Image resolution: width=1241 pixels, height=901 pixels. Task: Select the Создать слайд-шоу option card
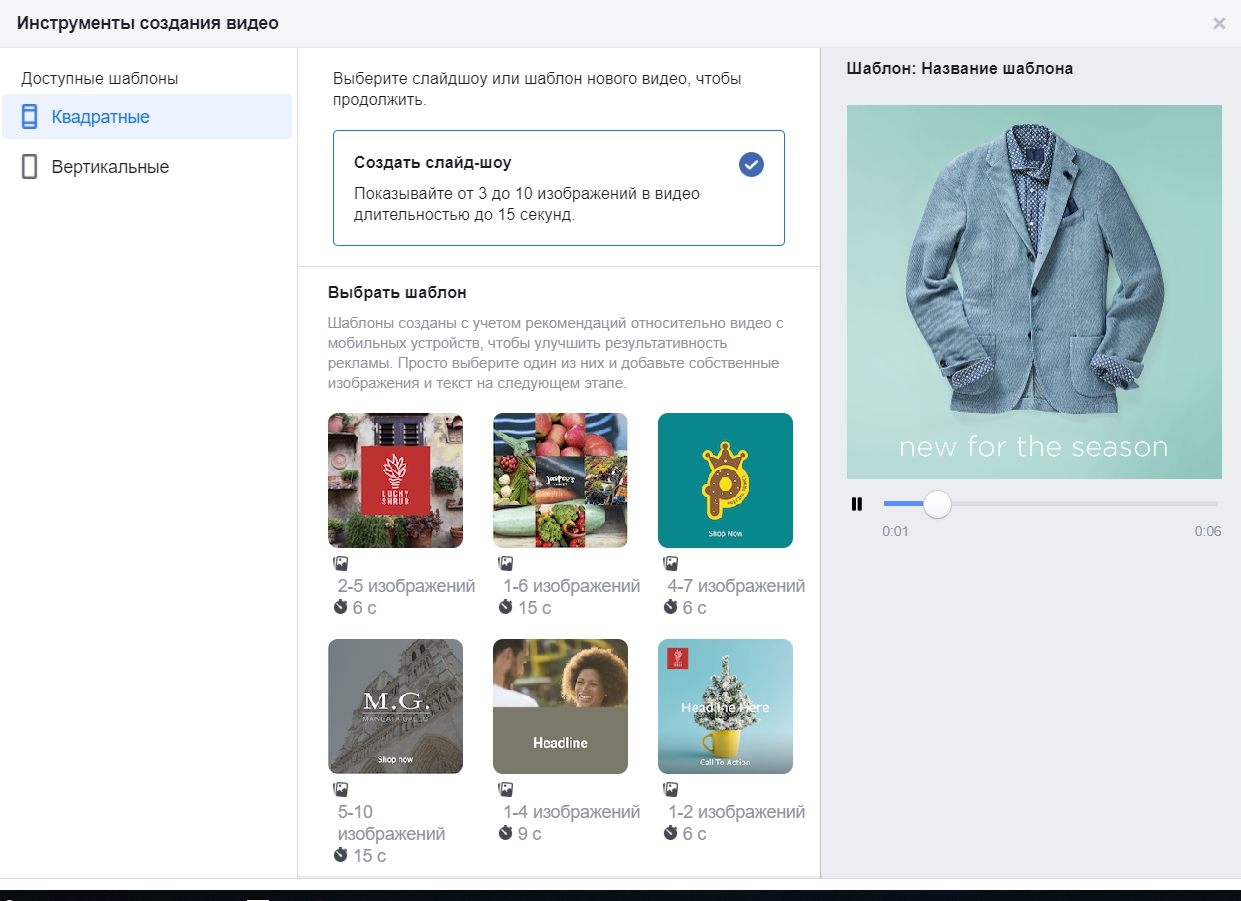559,188
